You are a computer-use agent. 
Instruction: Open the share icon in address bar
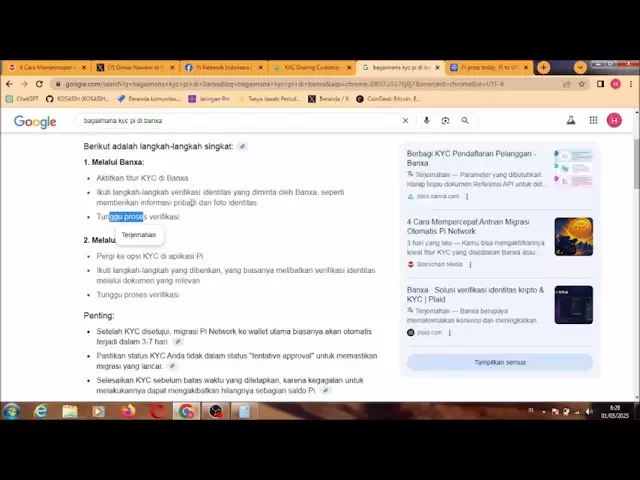(567, 84)
